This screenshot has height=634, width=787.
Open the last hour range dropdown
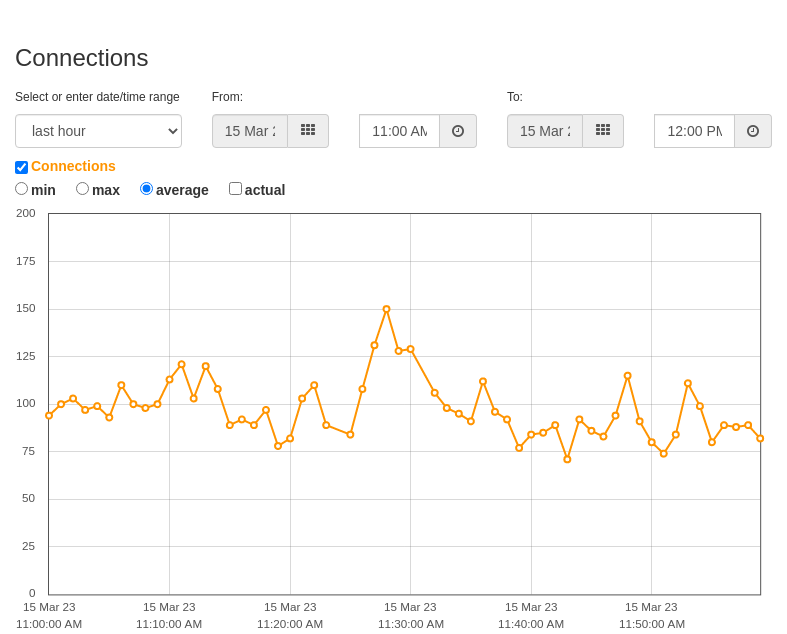click(98, 131)
